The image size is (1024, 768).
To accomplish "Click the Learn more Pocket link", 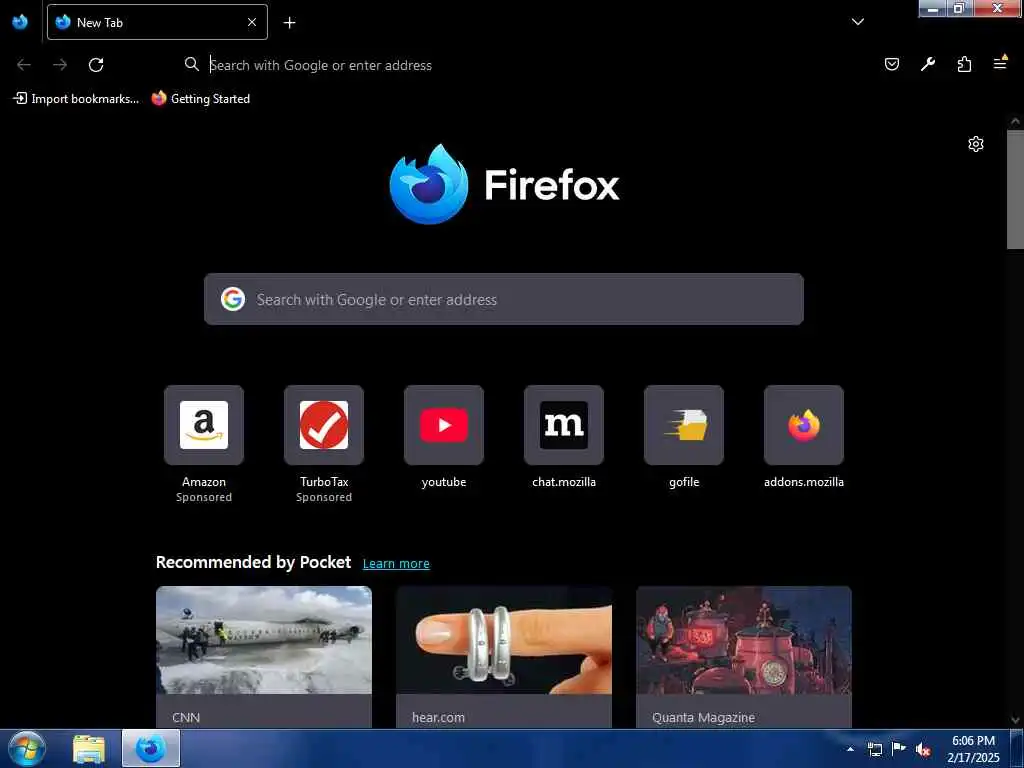I will (x=396, y=564).
